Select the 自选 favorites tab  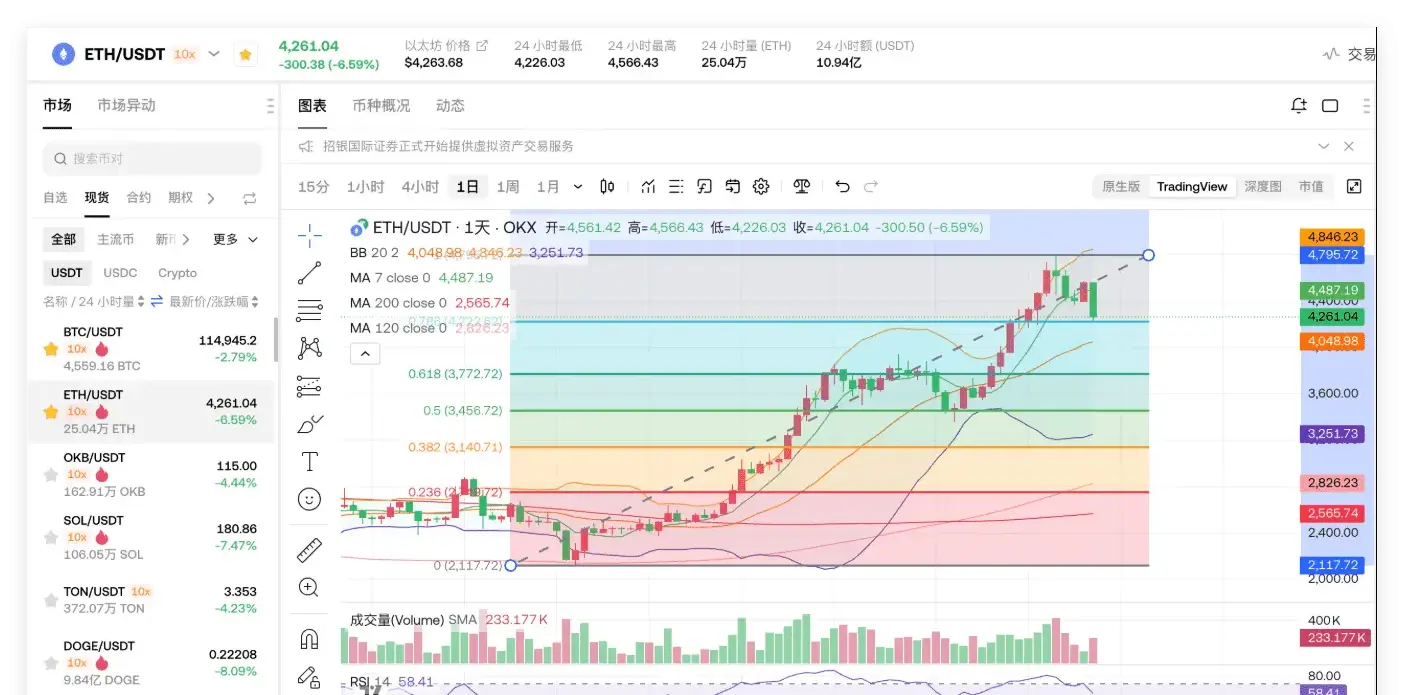55,197
